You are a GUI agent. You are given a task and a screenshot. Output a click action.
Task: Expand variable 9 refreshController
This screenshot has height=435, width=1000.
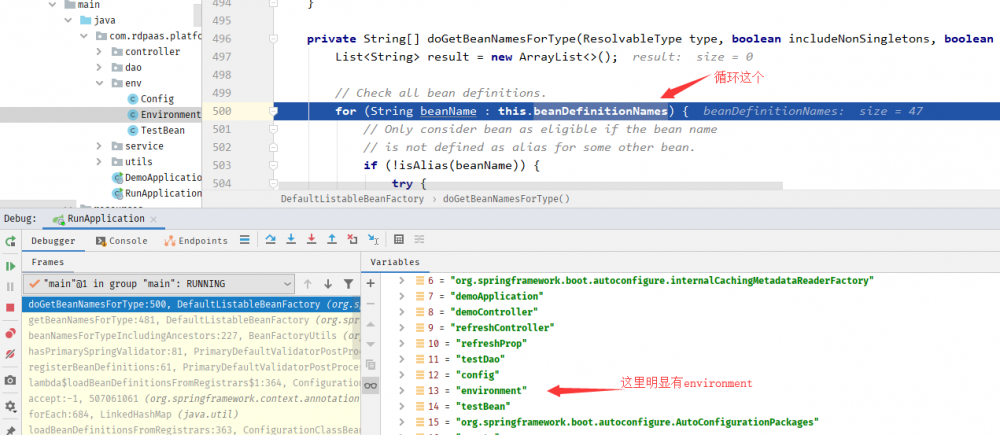tap(401, 327)
